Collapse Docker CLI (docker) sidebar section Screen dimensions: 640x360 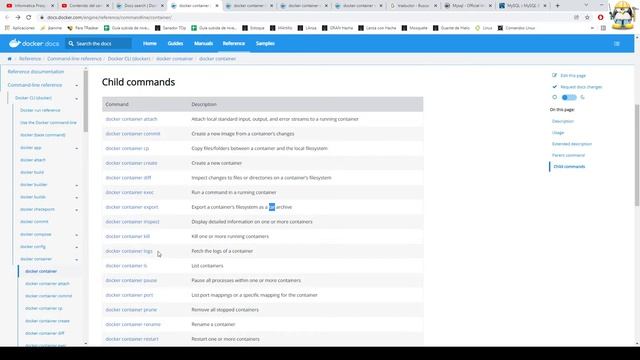[x=77, y=98]
